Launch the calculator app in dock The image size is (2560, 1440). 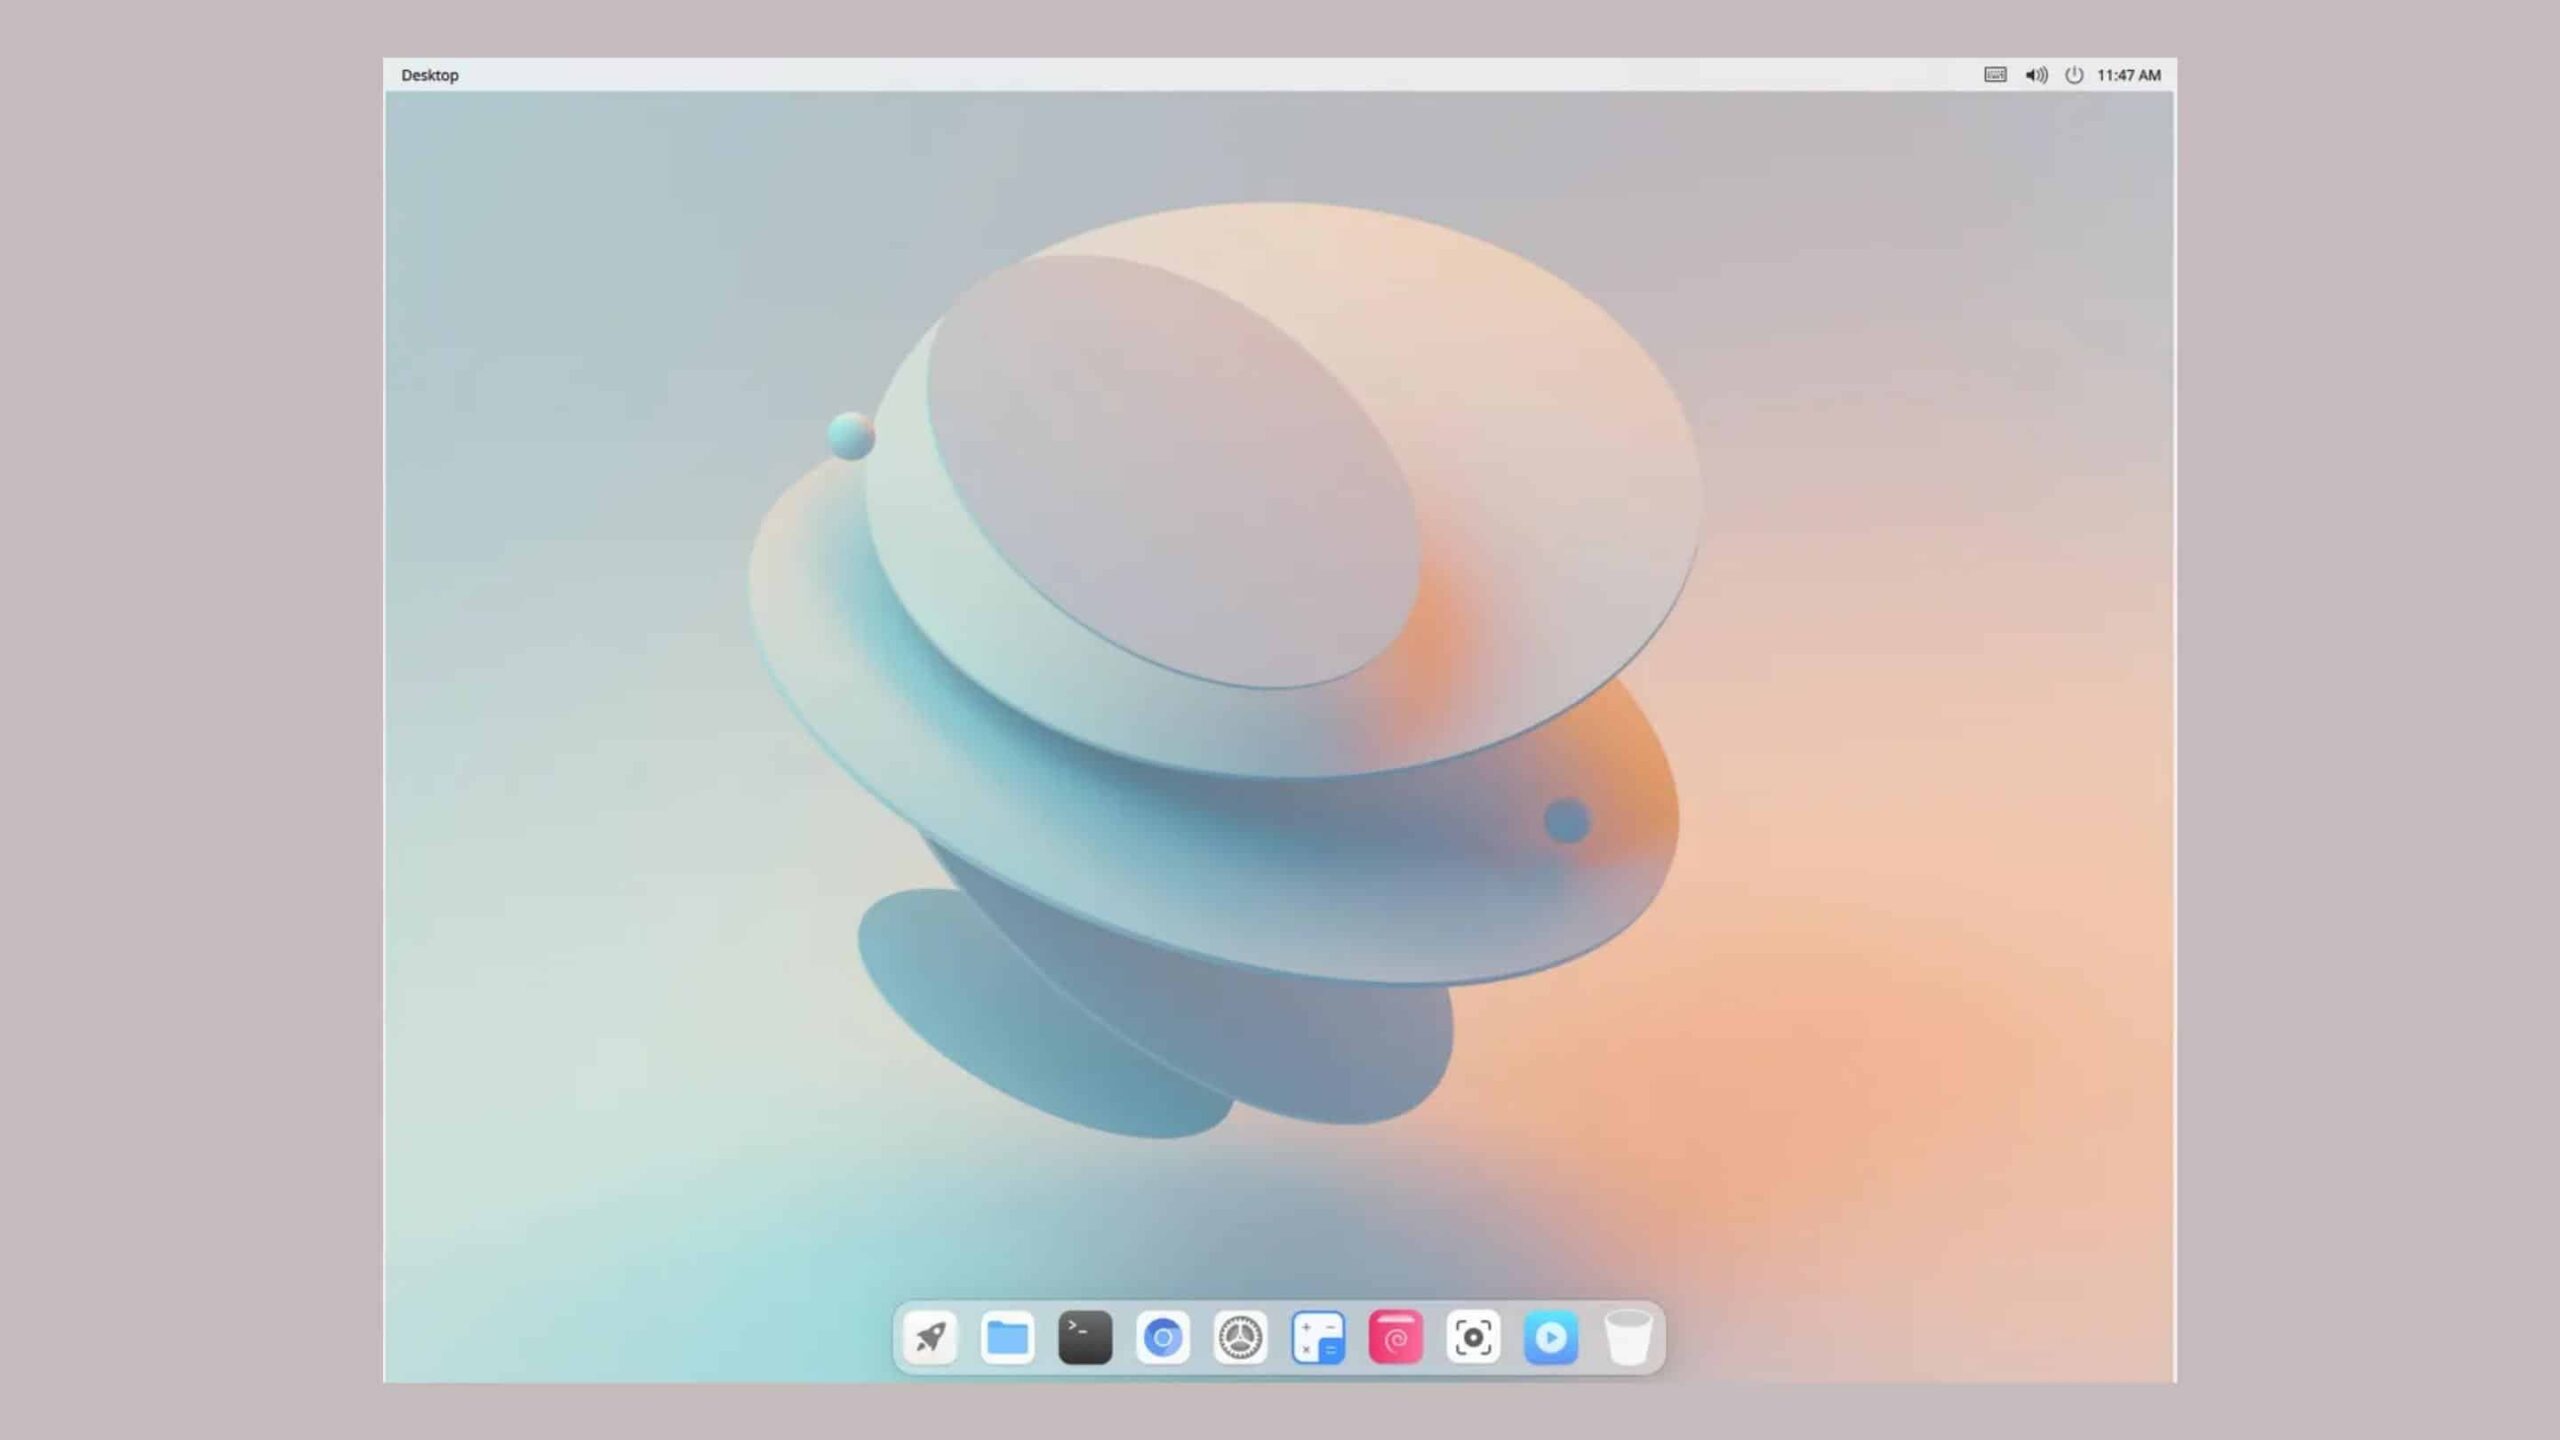tap(1318, 1337)
